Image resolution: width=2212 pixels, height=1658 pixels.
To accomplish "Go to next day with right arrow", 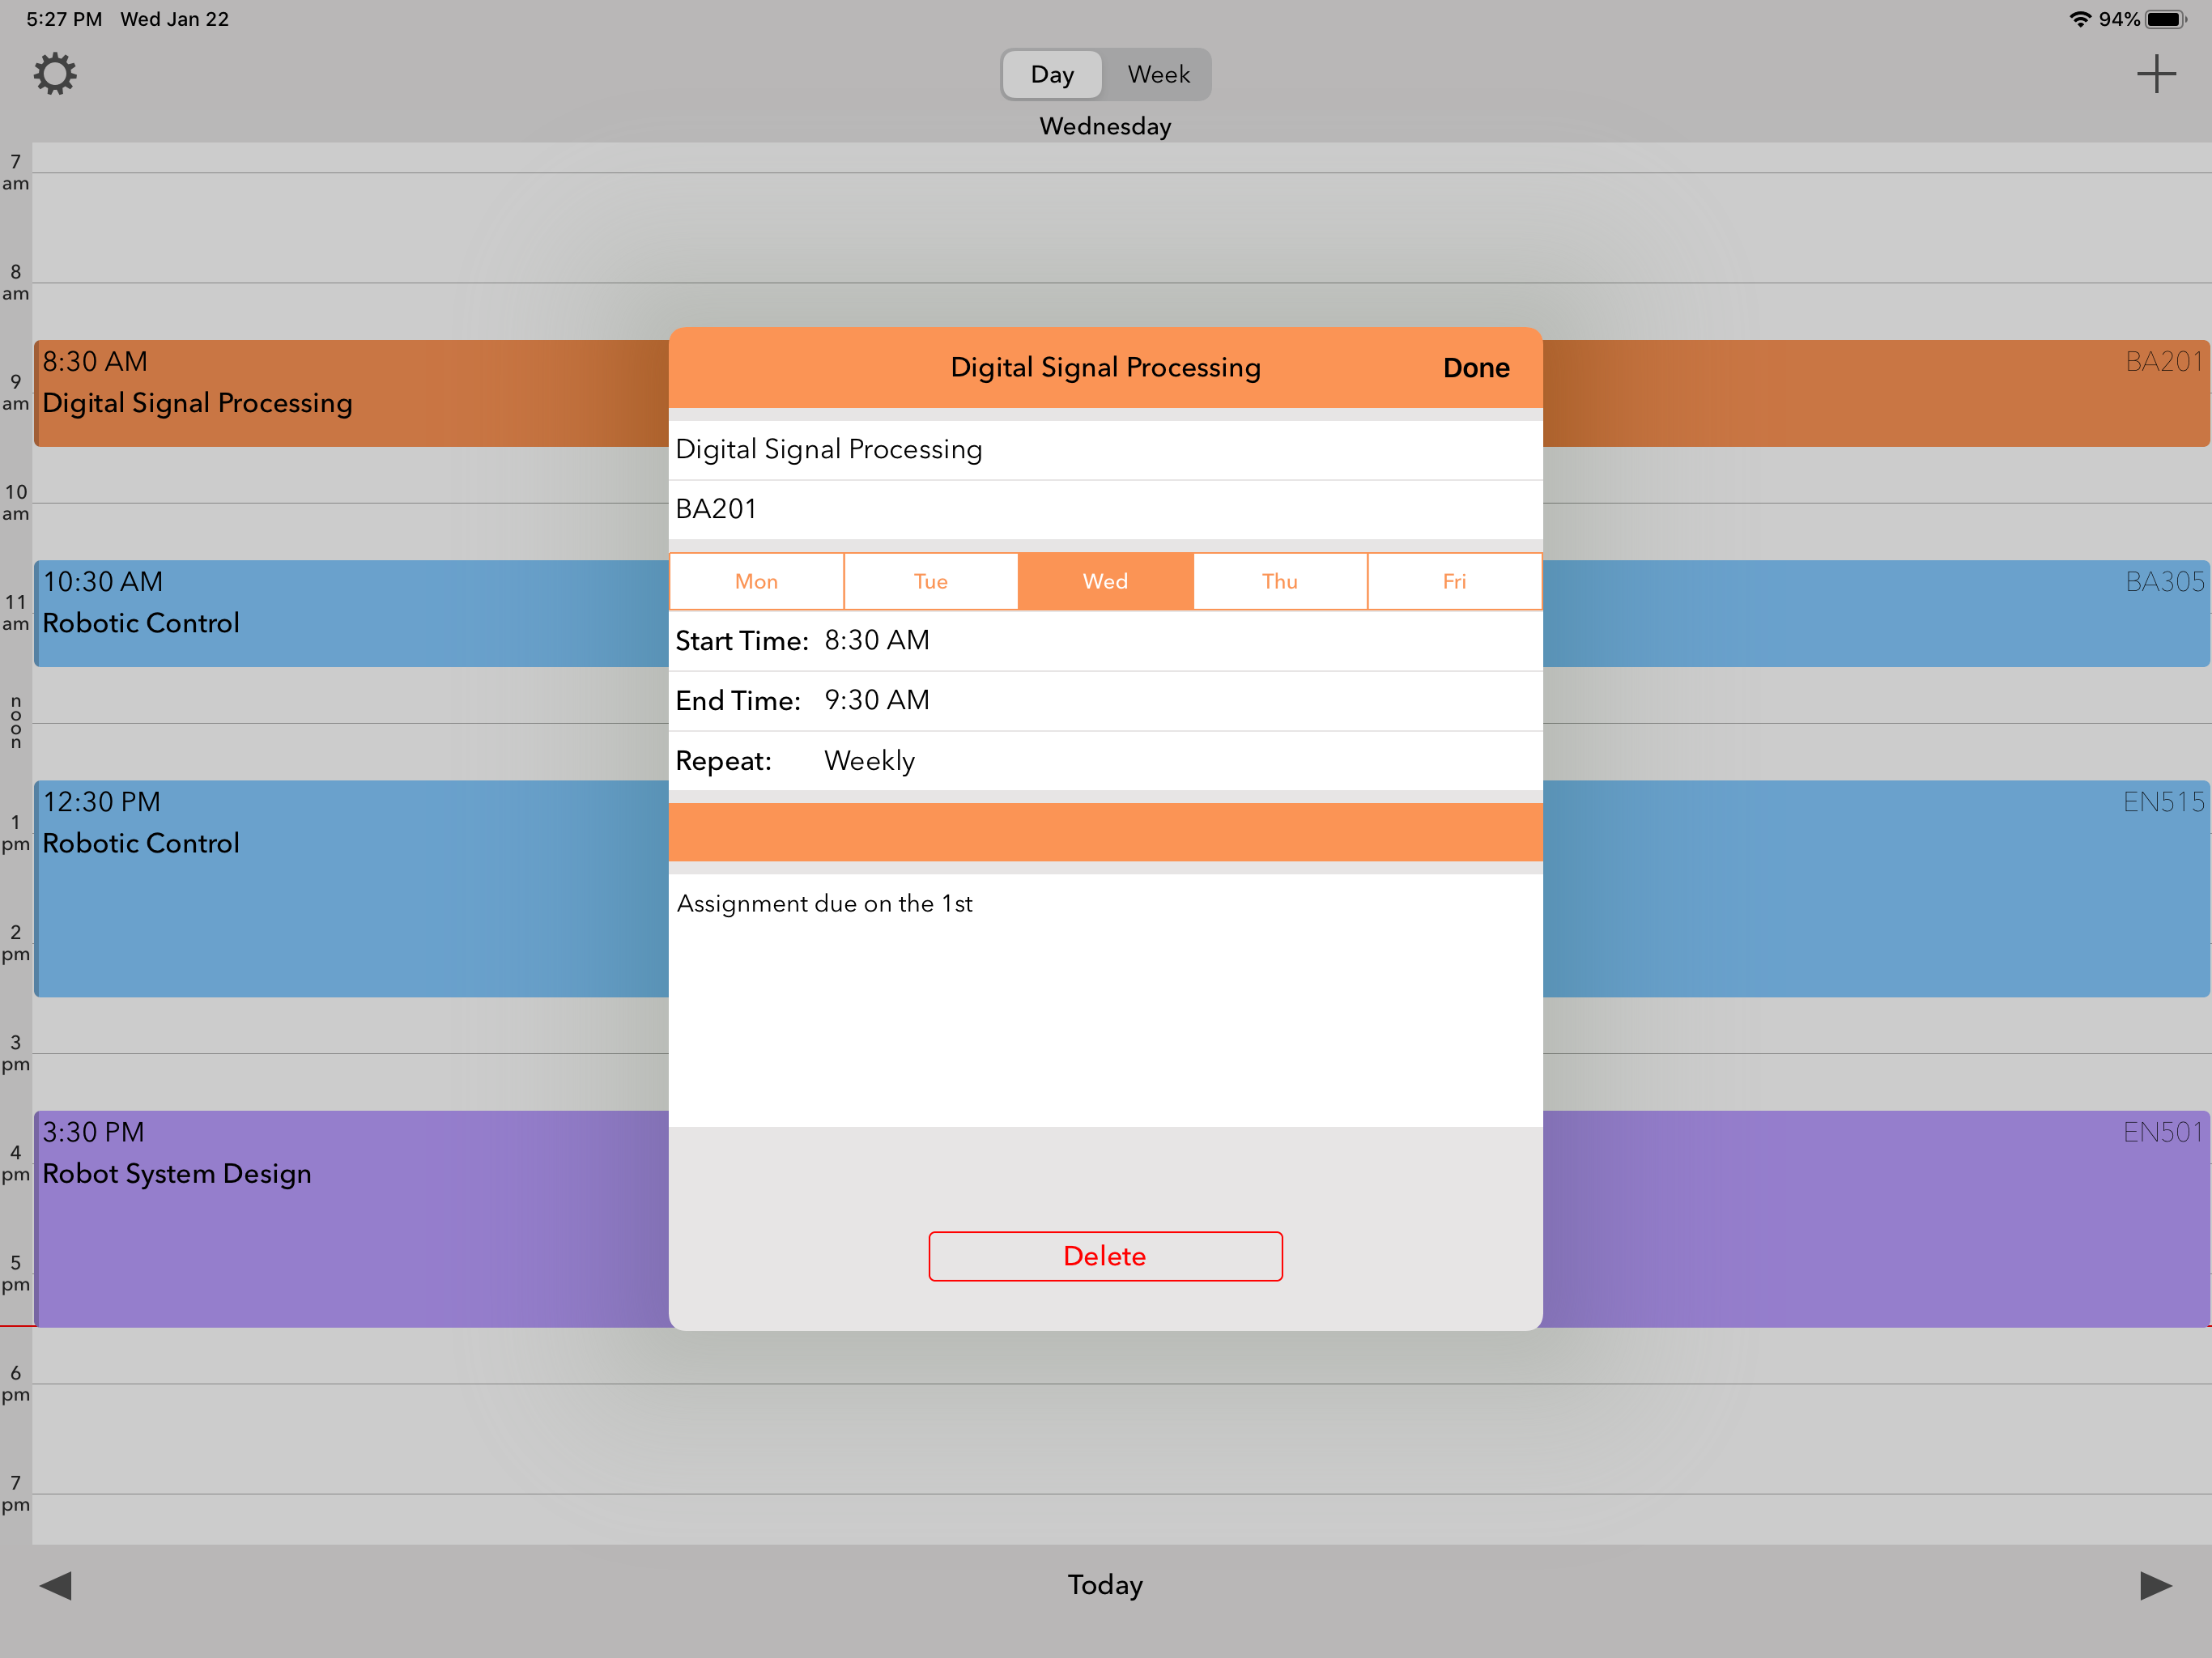I will pyautogui.click(x=2155, y=1585).
